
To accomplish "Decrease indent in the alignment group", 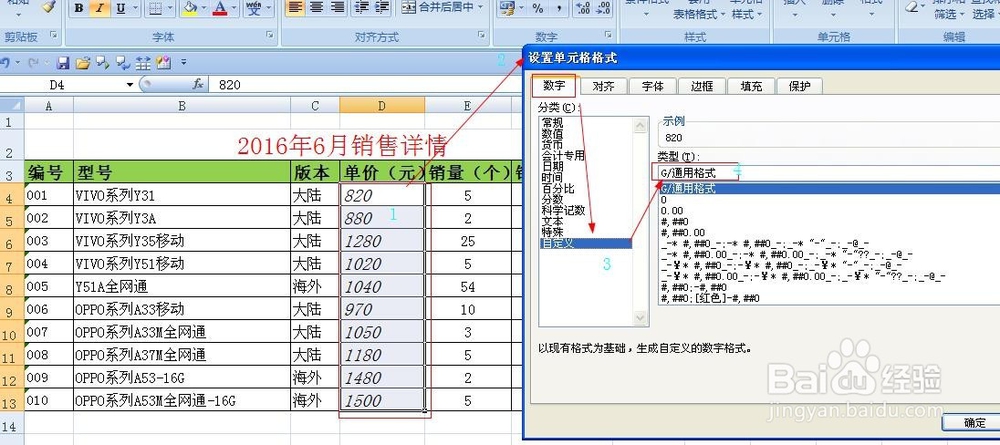I will click(362, 8).
